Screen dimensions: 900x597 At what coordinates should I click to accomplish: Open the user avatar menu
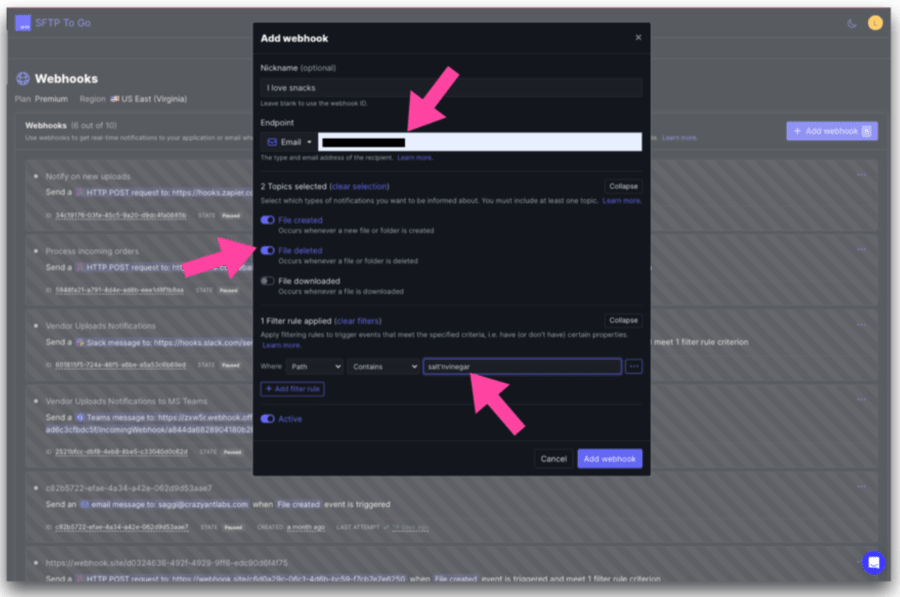pyautogui.click(x=875, y=23)
